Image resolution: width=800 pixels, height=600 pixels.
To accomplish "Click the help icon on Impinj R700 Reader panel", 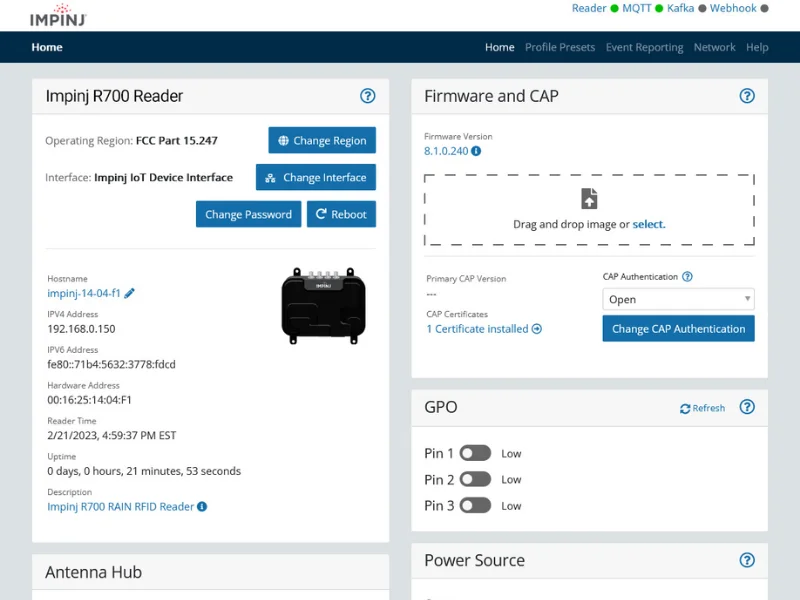I will 367,96.
